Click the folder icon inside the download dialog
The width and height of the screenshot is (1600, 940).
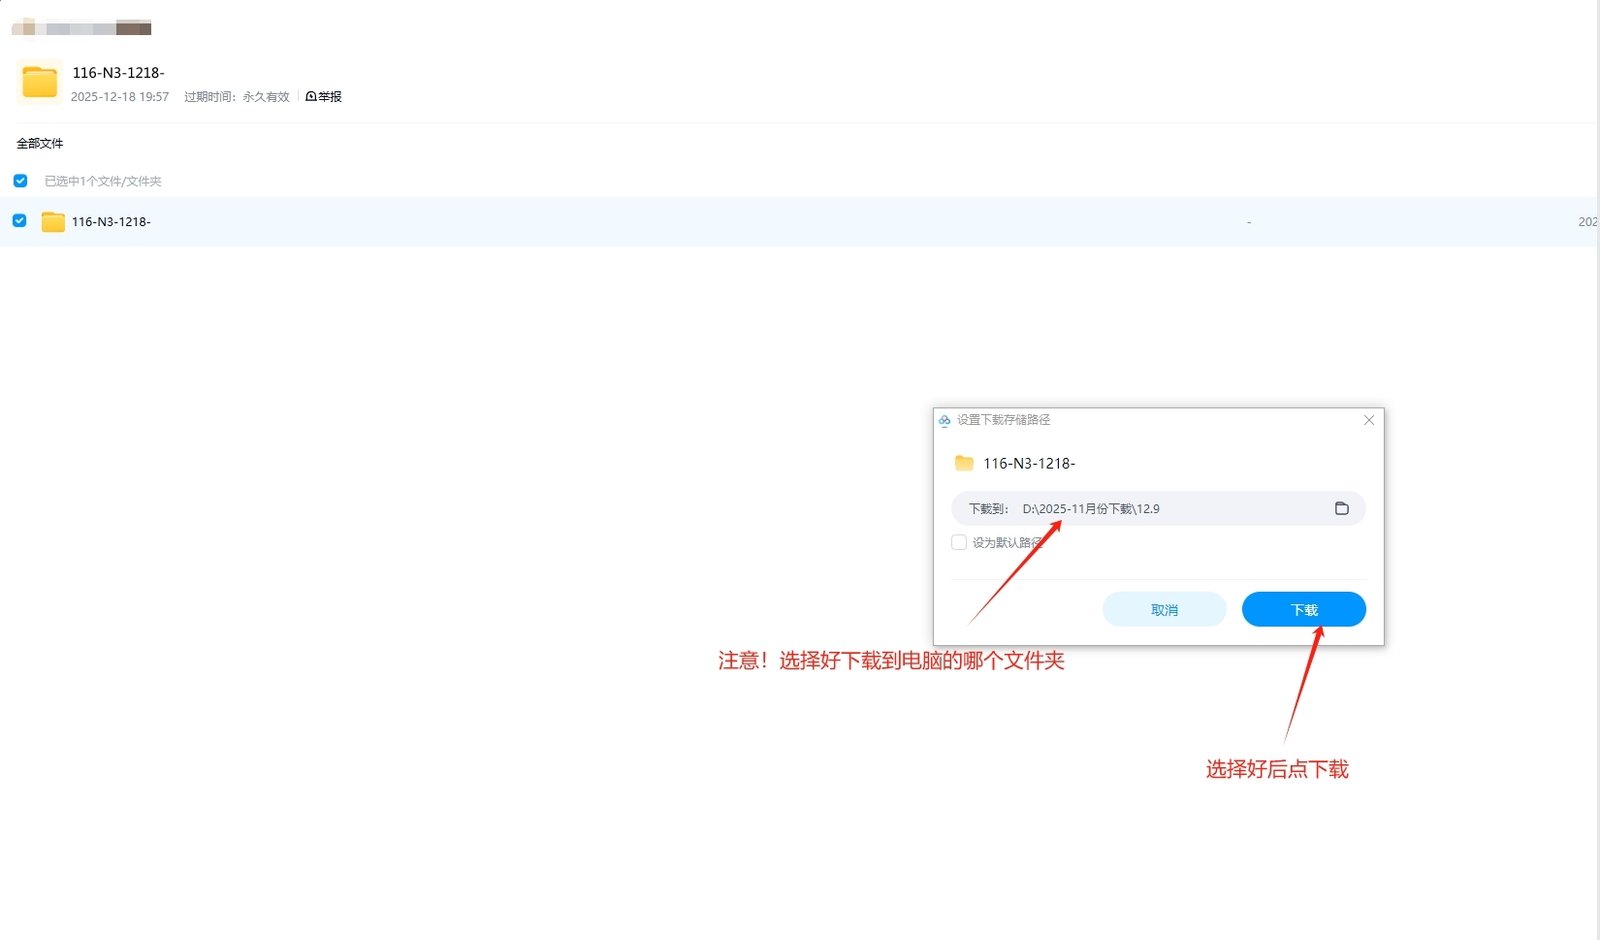click(x=964, y=463)
